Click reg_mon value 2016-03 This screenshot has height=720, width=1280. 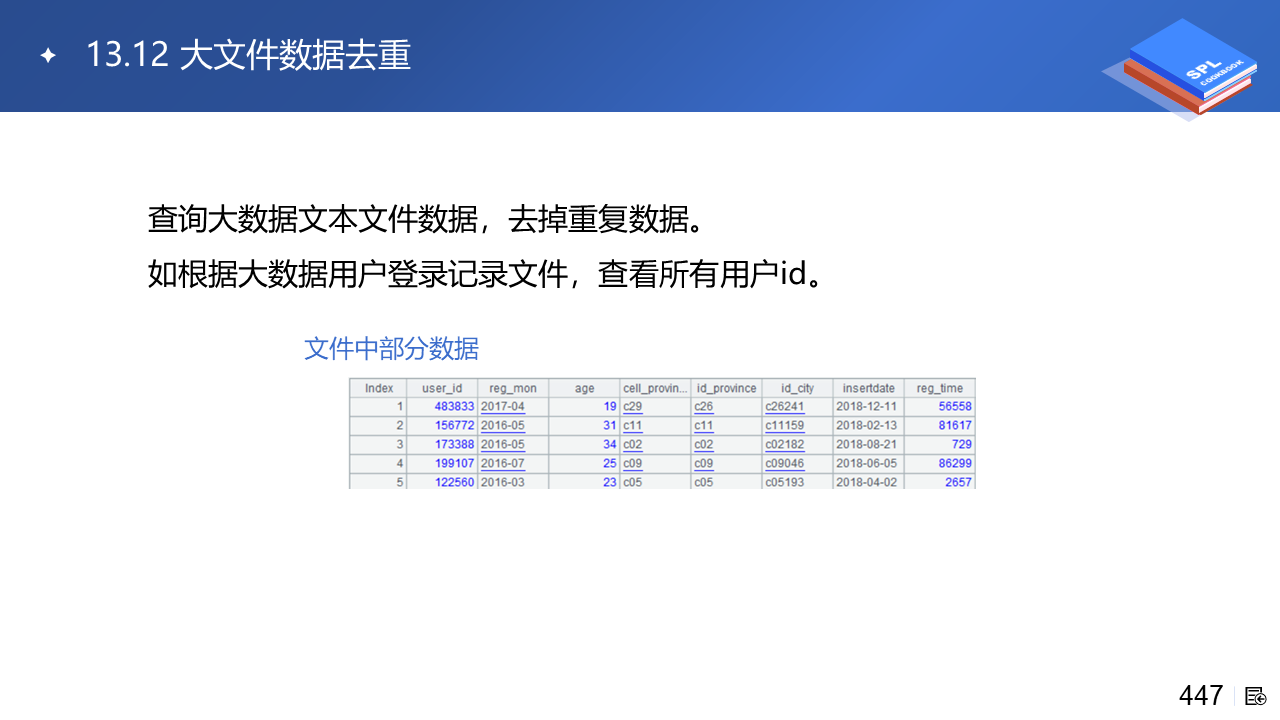click(x=502, y=482)
